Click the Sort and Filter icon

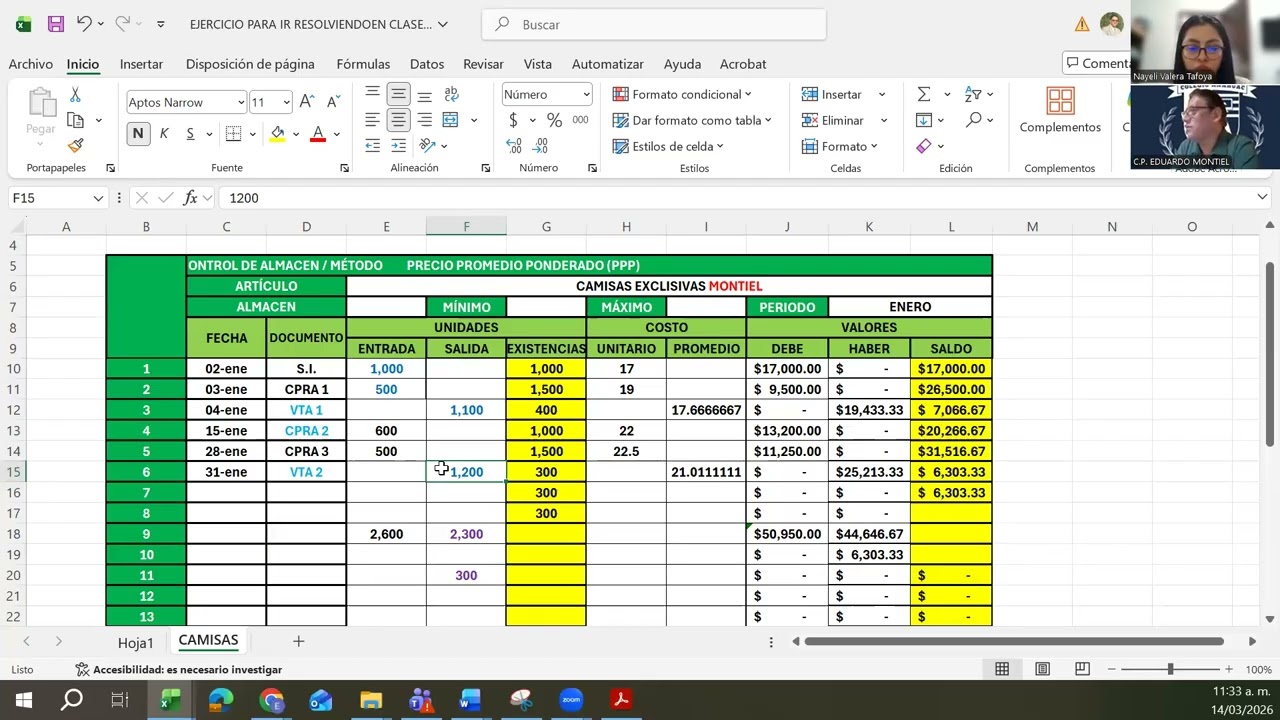click(973, 94)
